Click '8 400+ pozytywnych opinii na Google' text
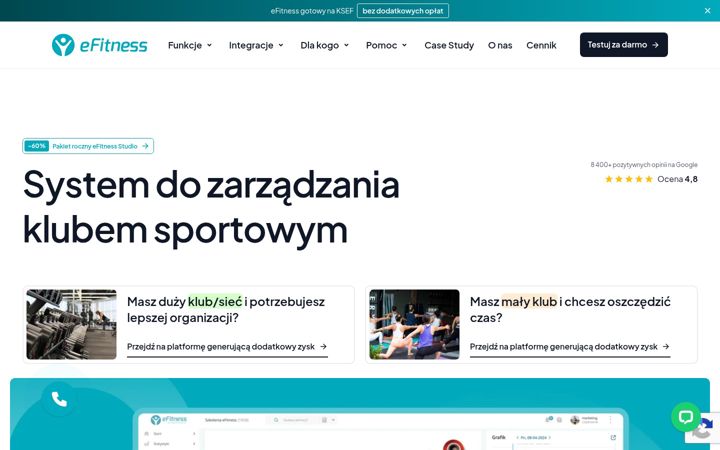The width and height of the screenshot is (720, 450). tap(644, 164)
